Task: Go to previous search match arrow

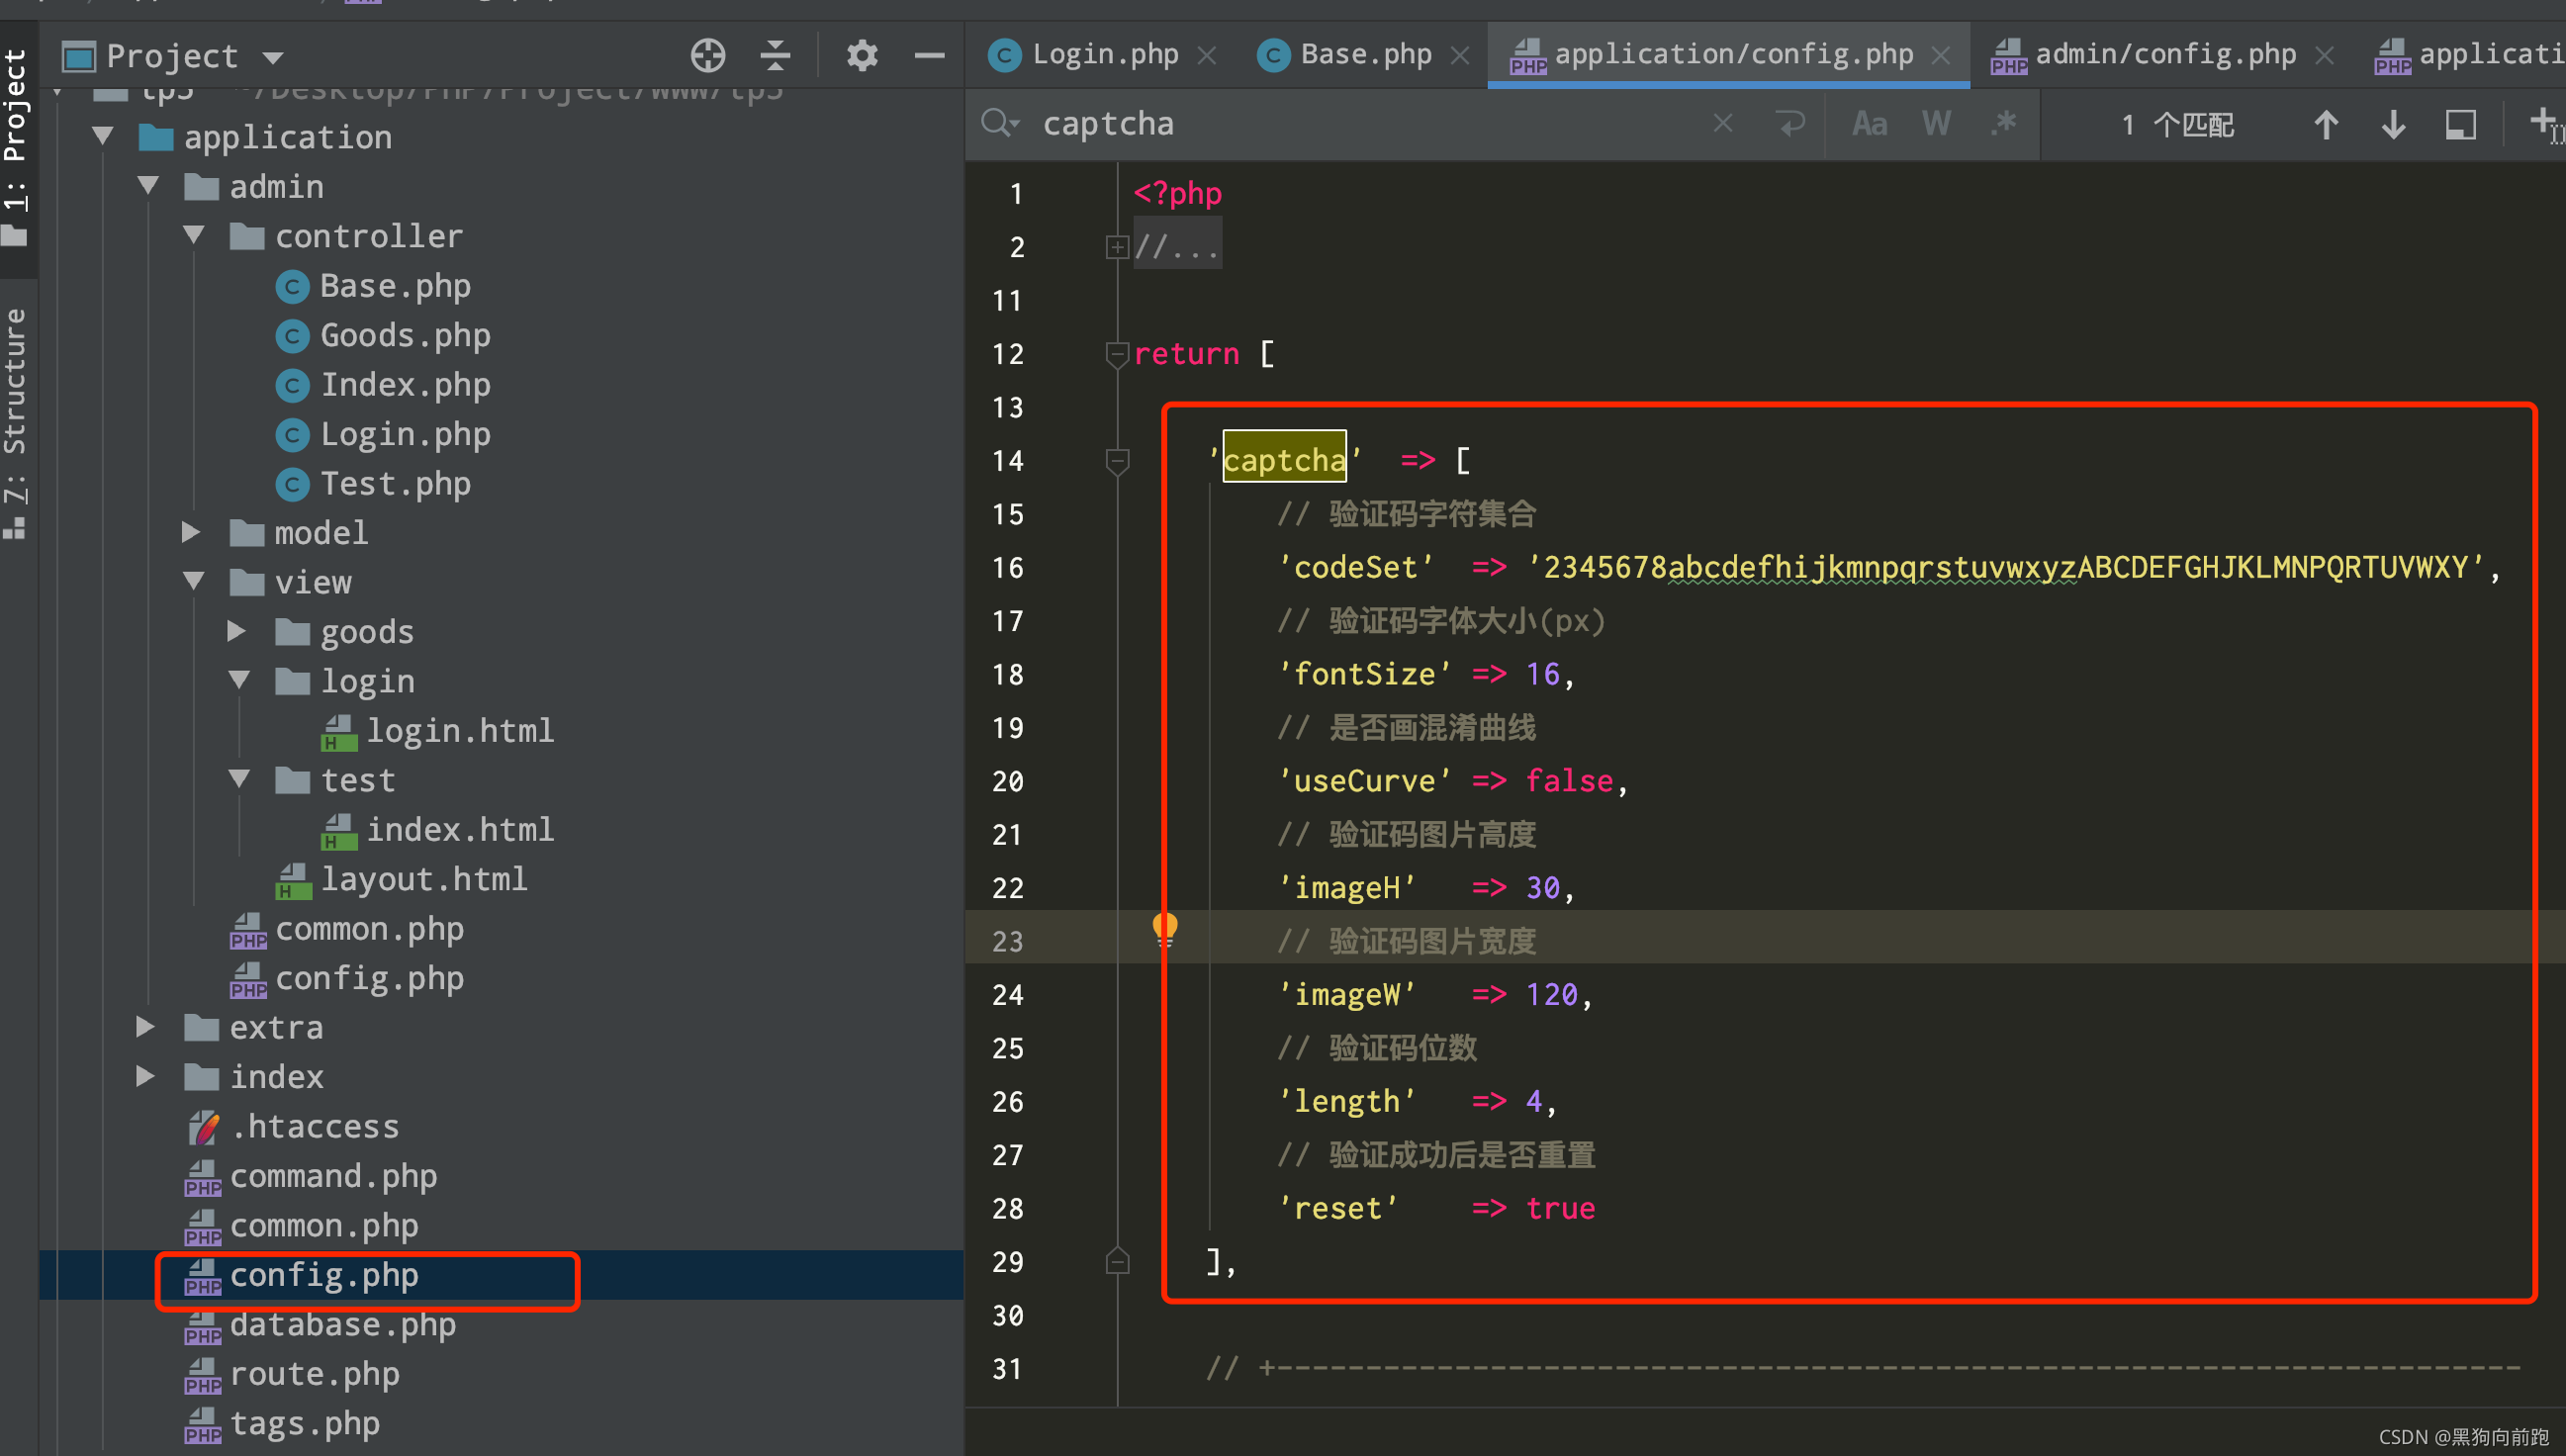Action: 2325,125
